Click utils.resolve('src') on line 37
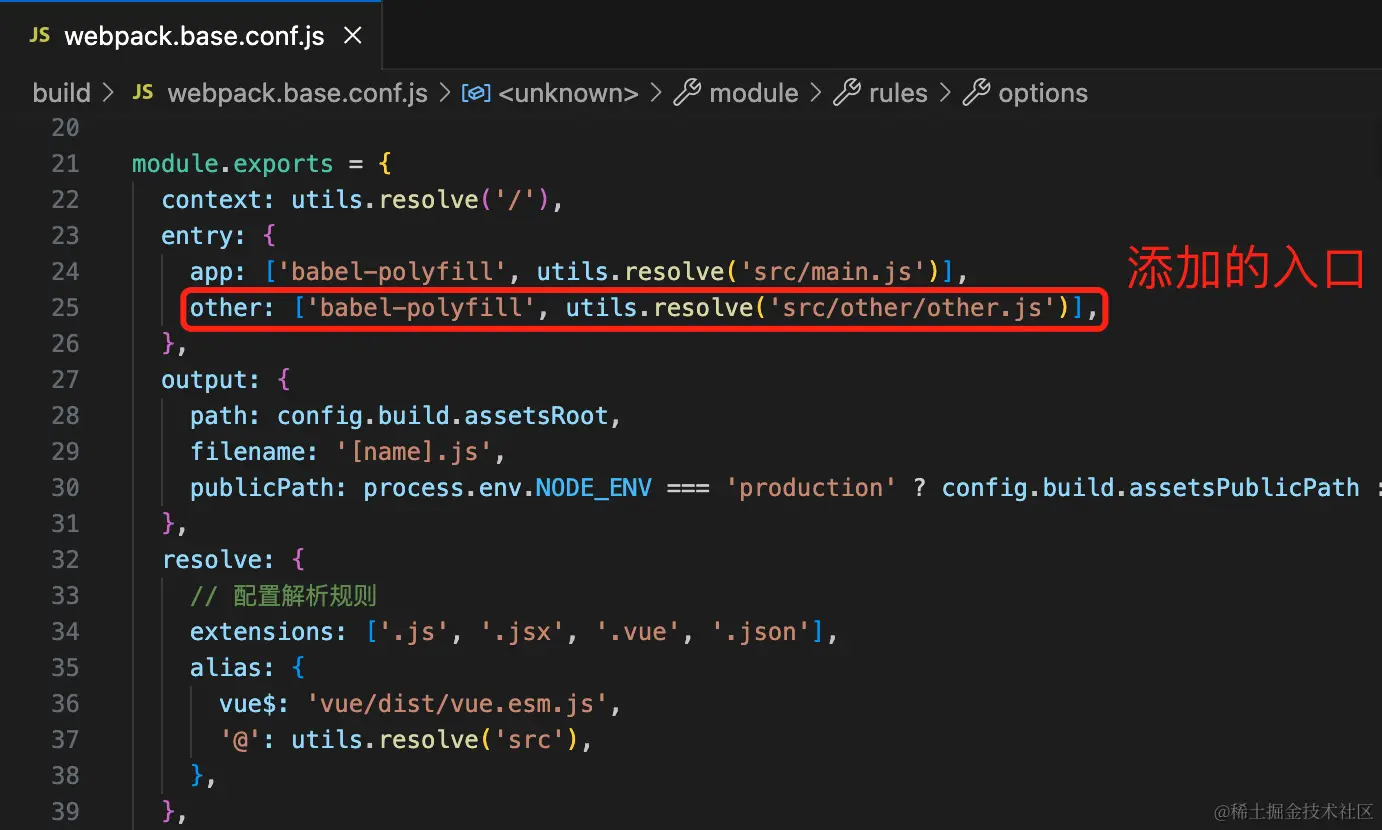 (435, 740)
